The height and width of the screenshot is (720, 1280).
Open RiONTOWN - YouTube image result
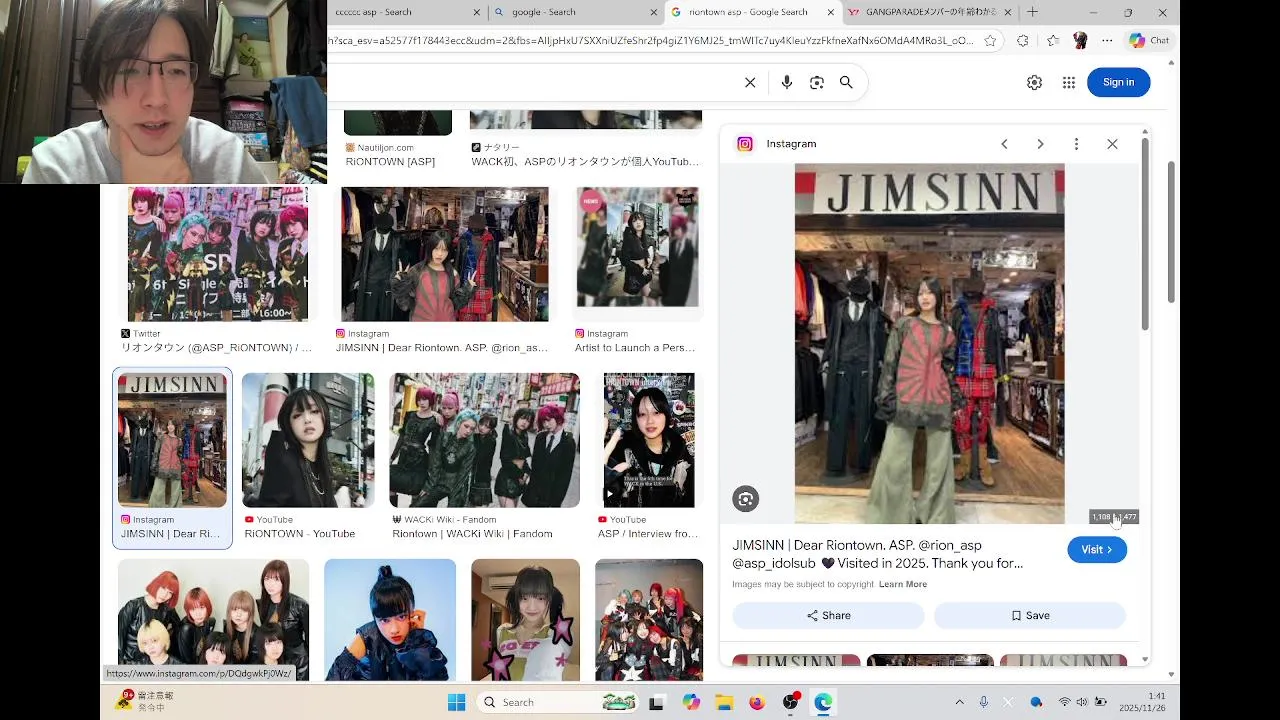(x=308, y=440)
